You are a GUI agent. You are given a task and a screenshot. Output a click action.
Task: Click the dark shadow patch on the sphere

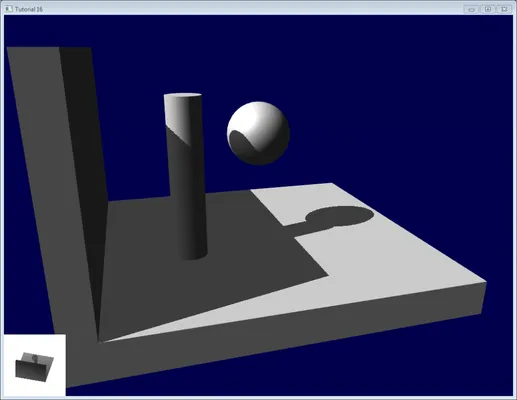point(243,142)
